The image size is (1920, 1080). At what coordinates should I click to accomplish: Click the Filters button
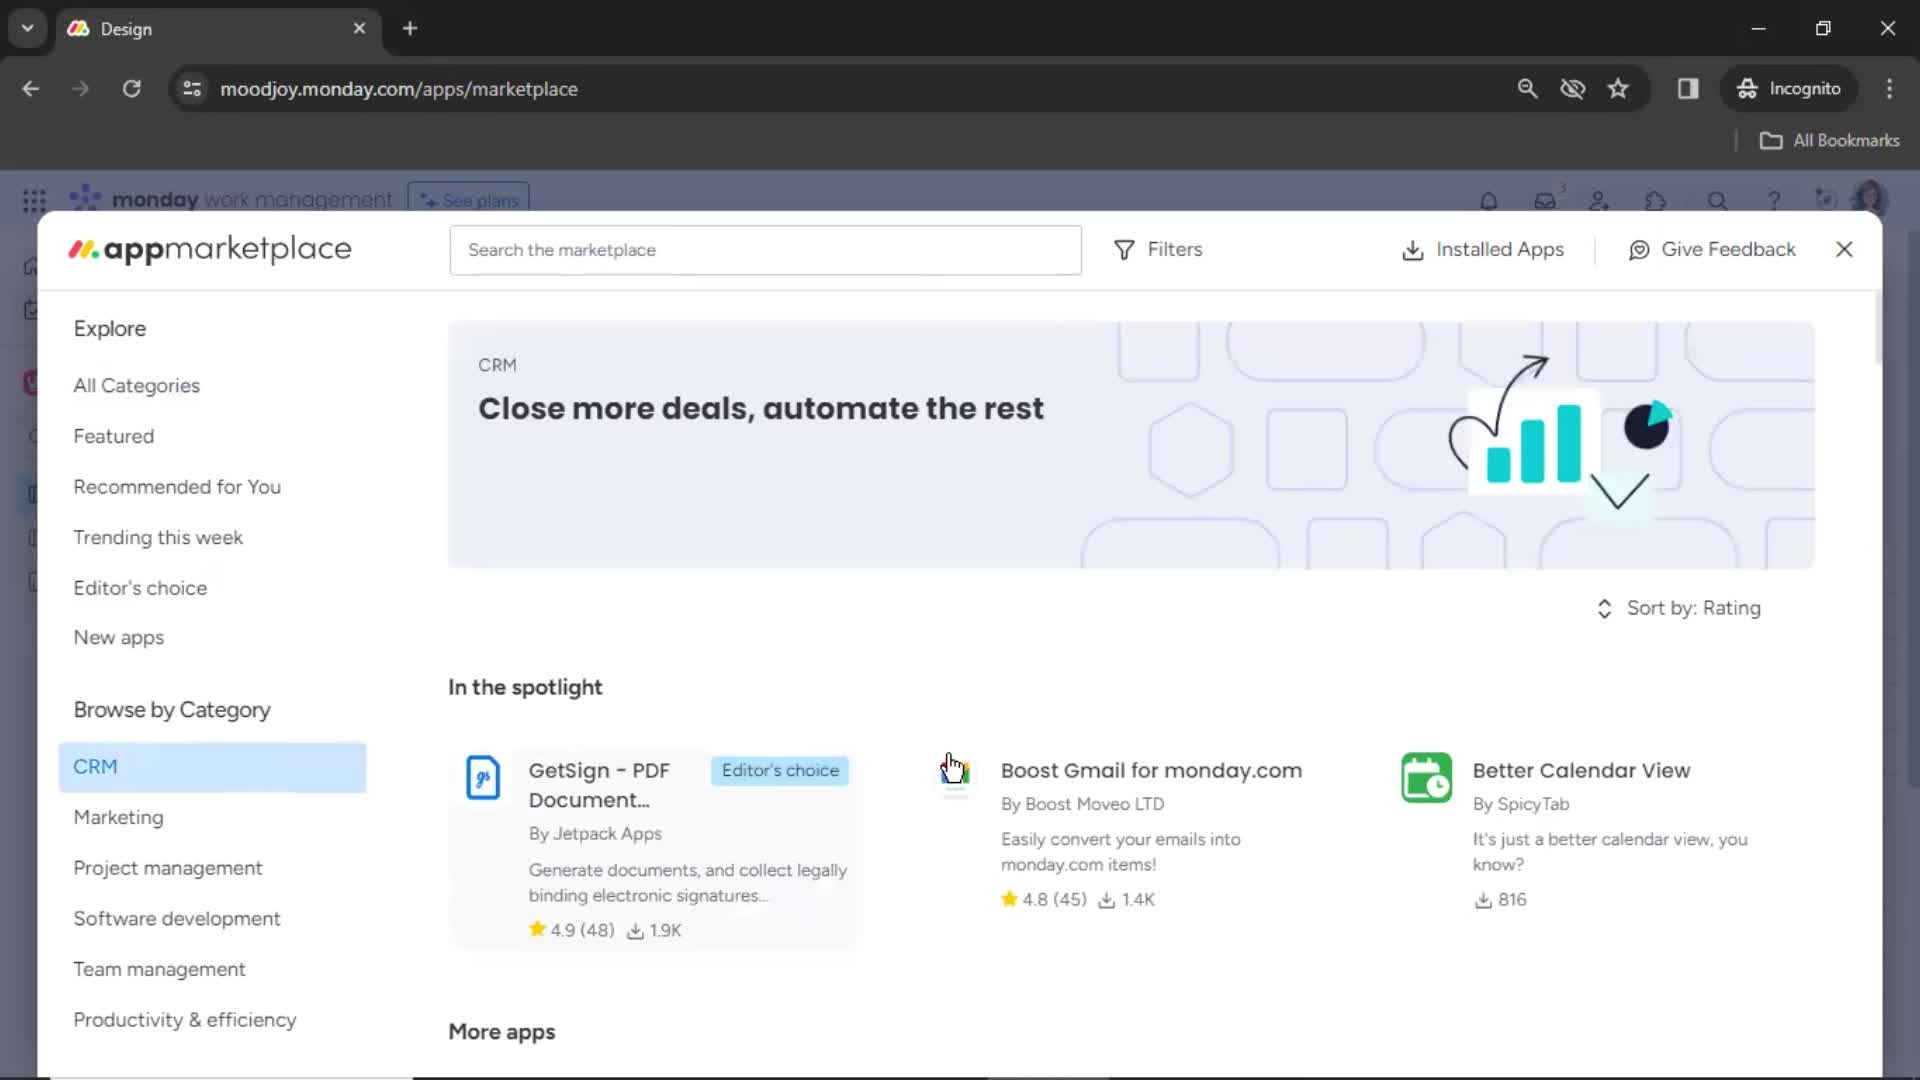1158,250
